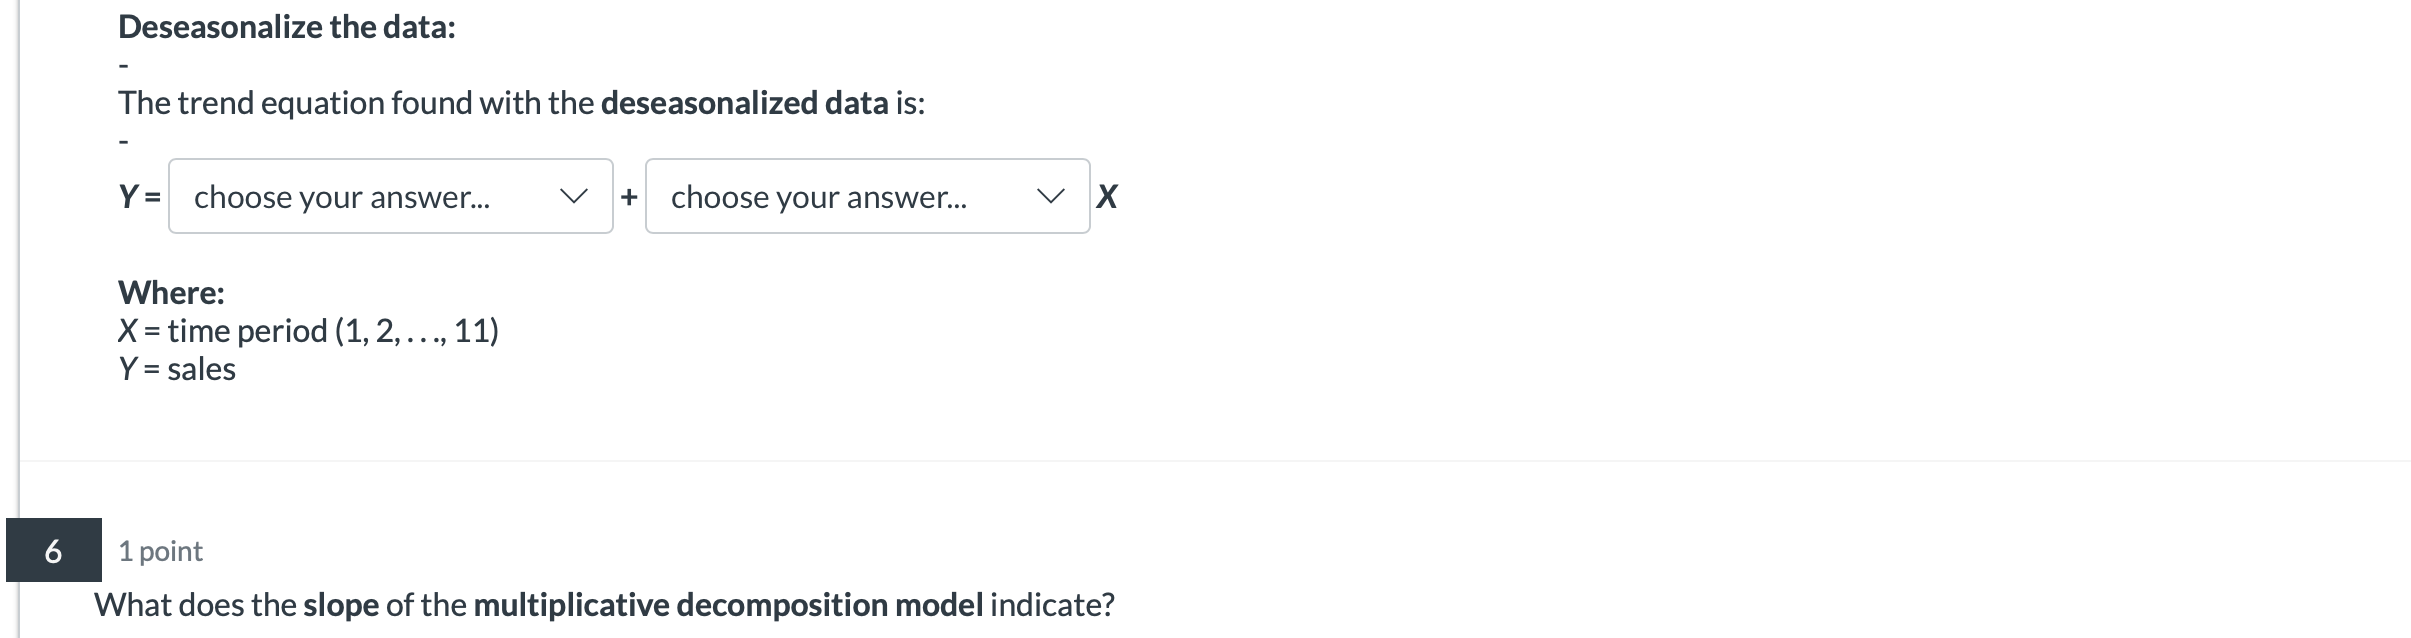Click "choose your answer..." placeholder in second dropdown

819,197
